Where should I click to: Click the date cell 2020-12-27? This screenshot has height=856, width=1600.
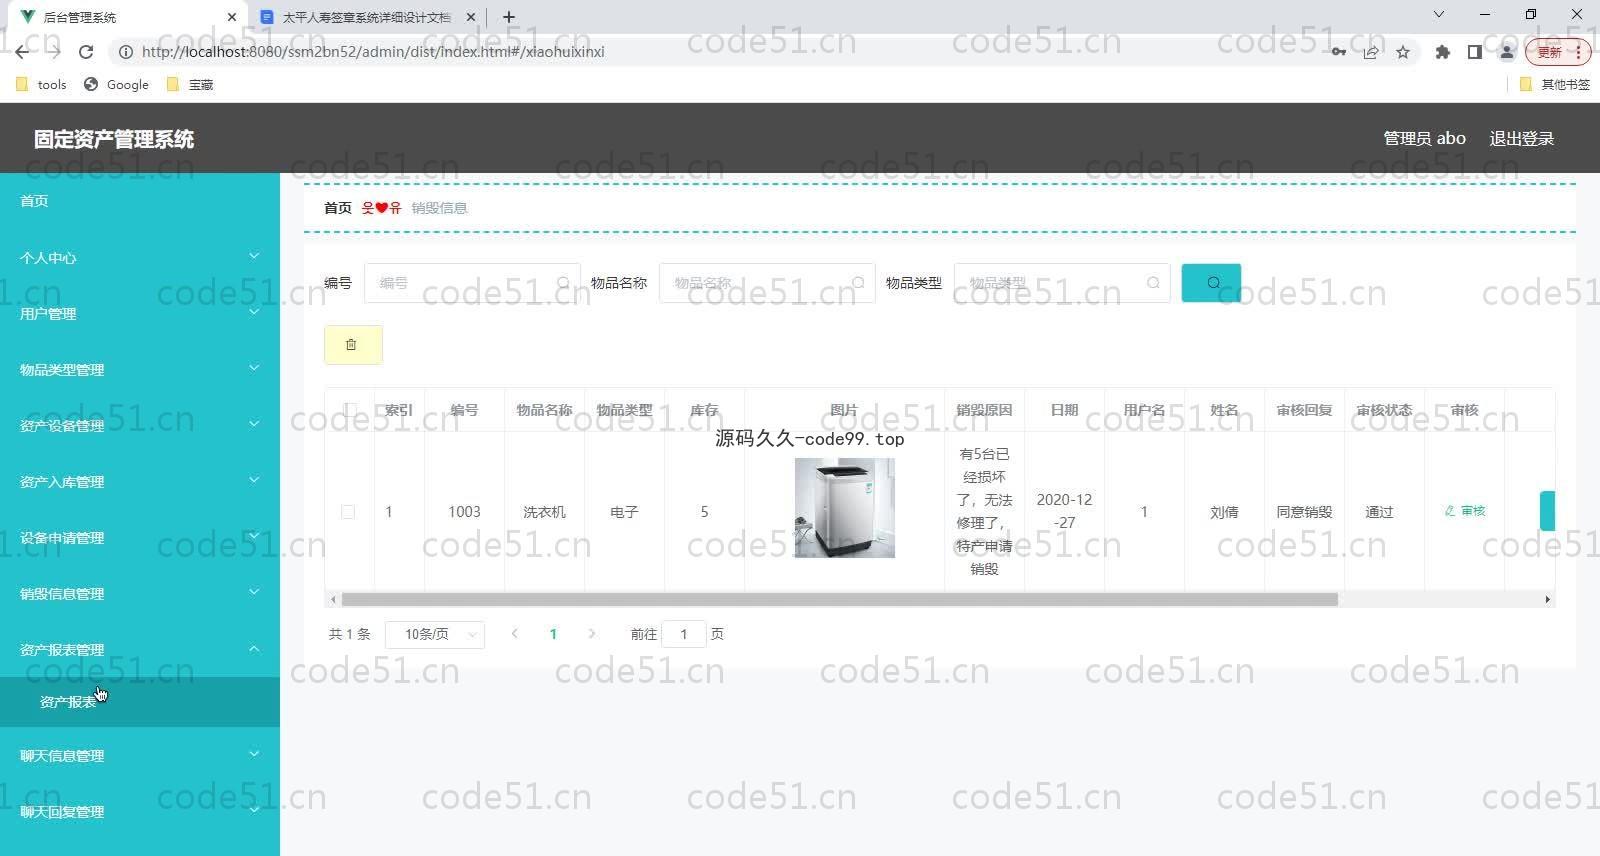(1064, 511)
